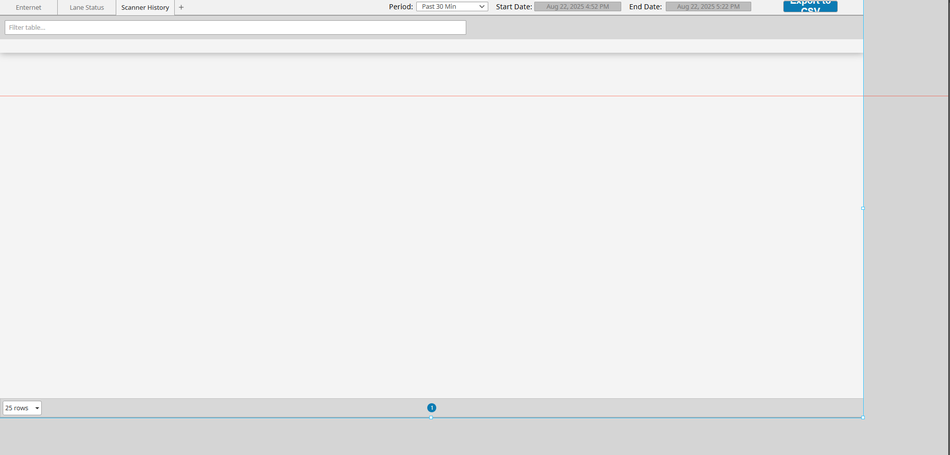
Task: Click the Period label text
Action: tap(400, 7)
